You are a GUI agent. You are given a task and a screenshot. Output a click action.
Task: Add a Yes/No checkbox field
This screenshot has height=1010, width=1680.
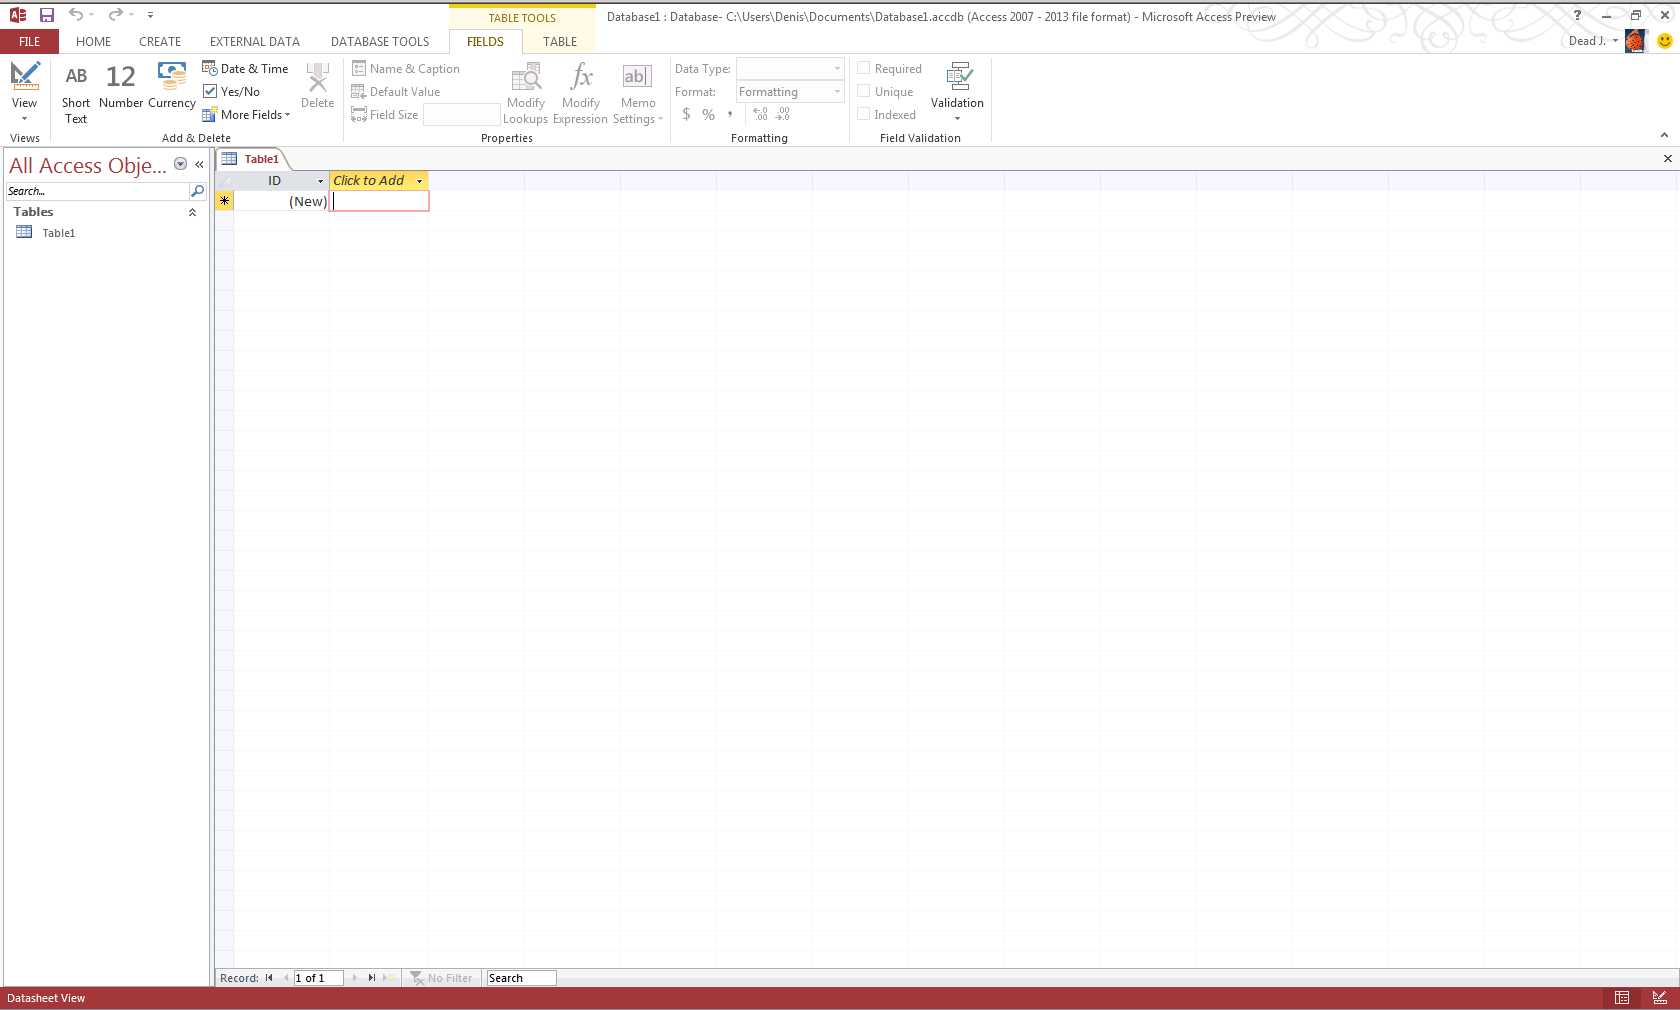(232, 92)
